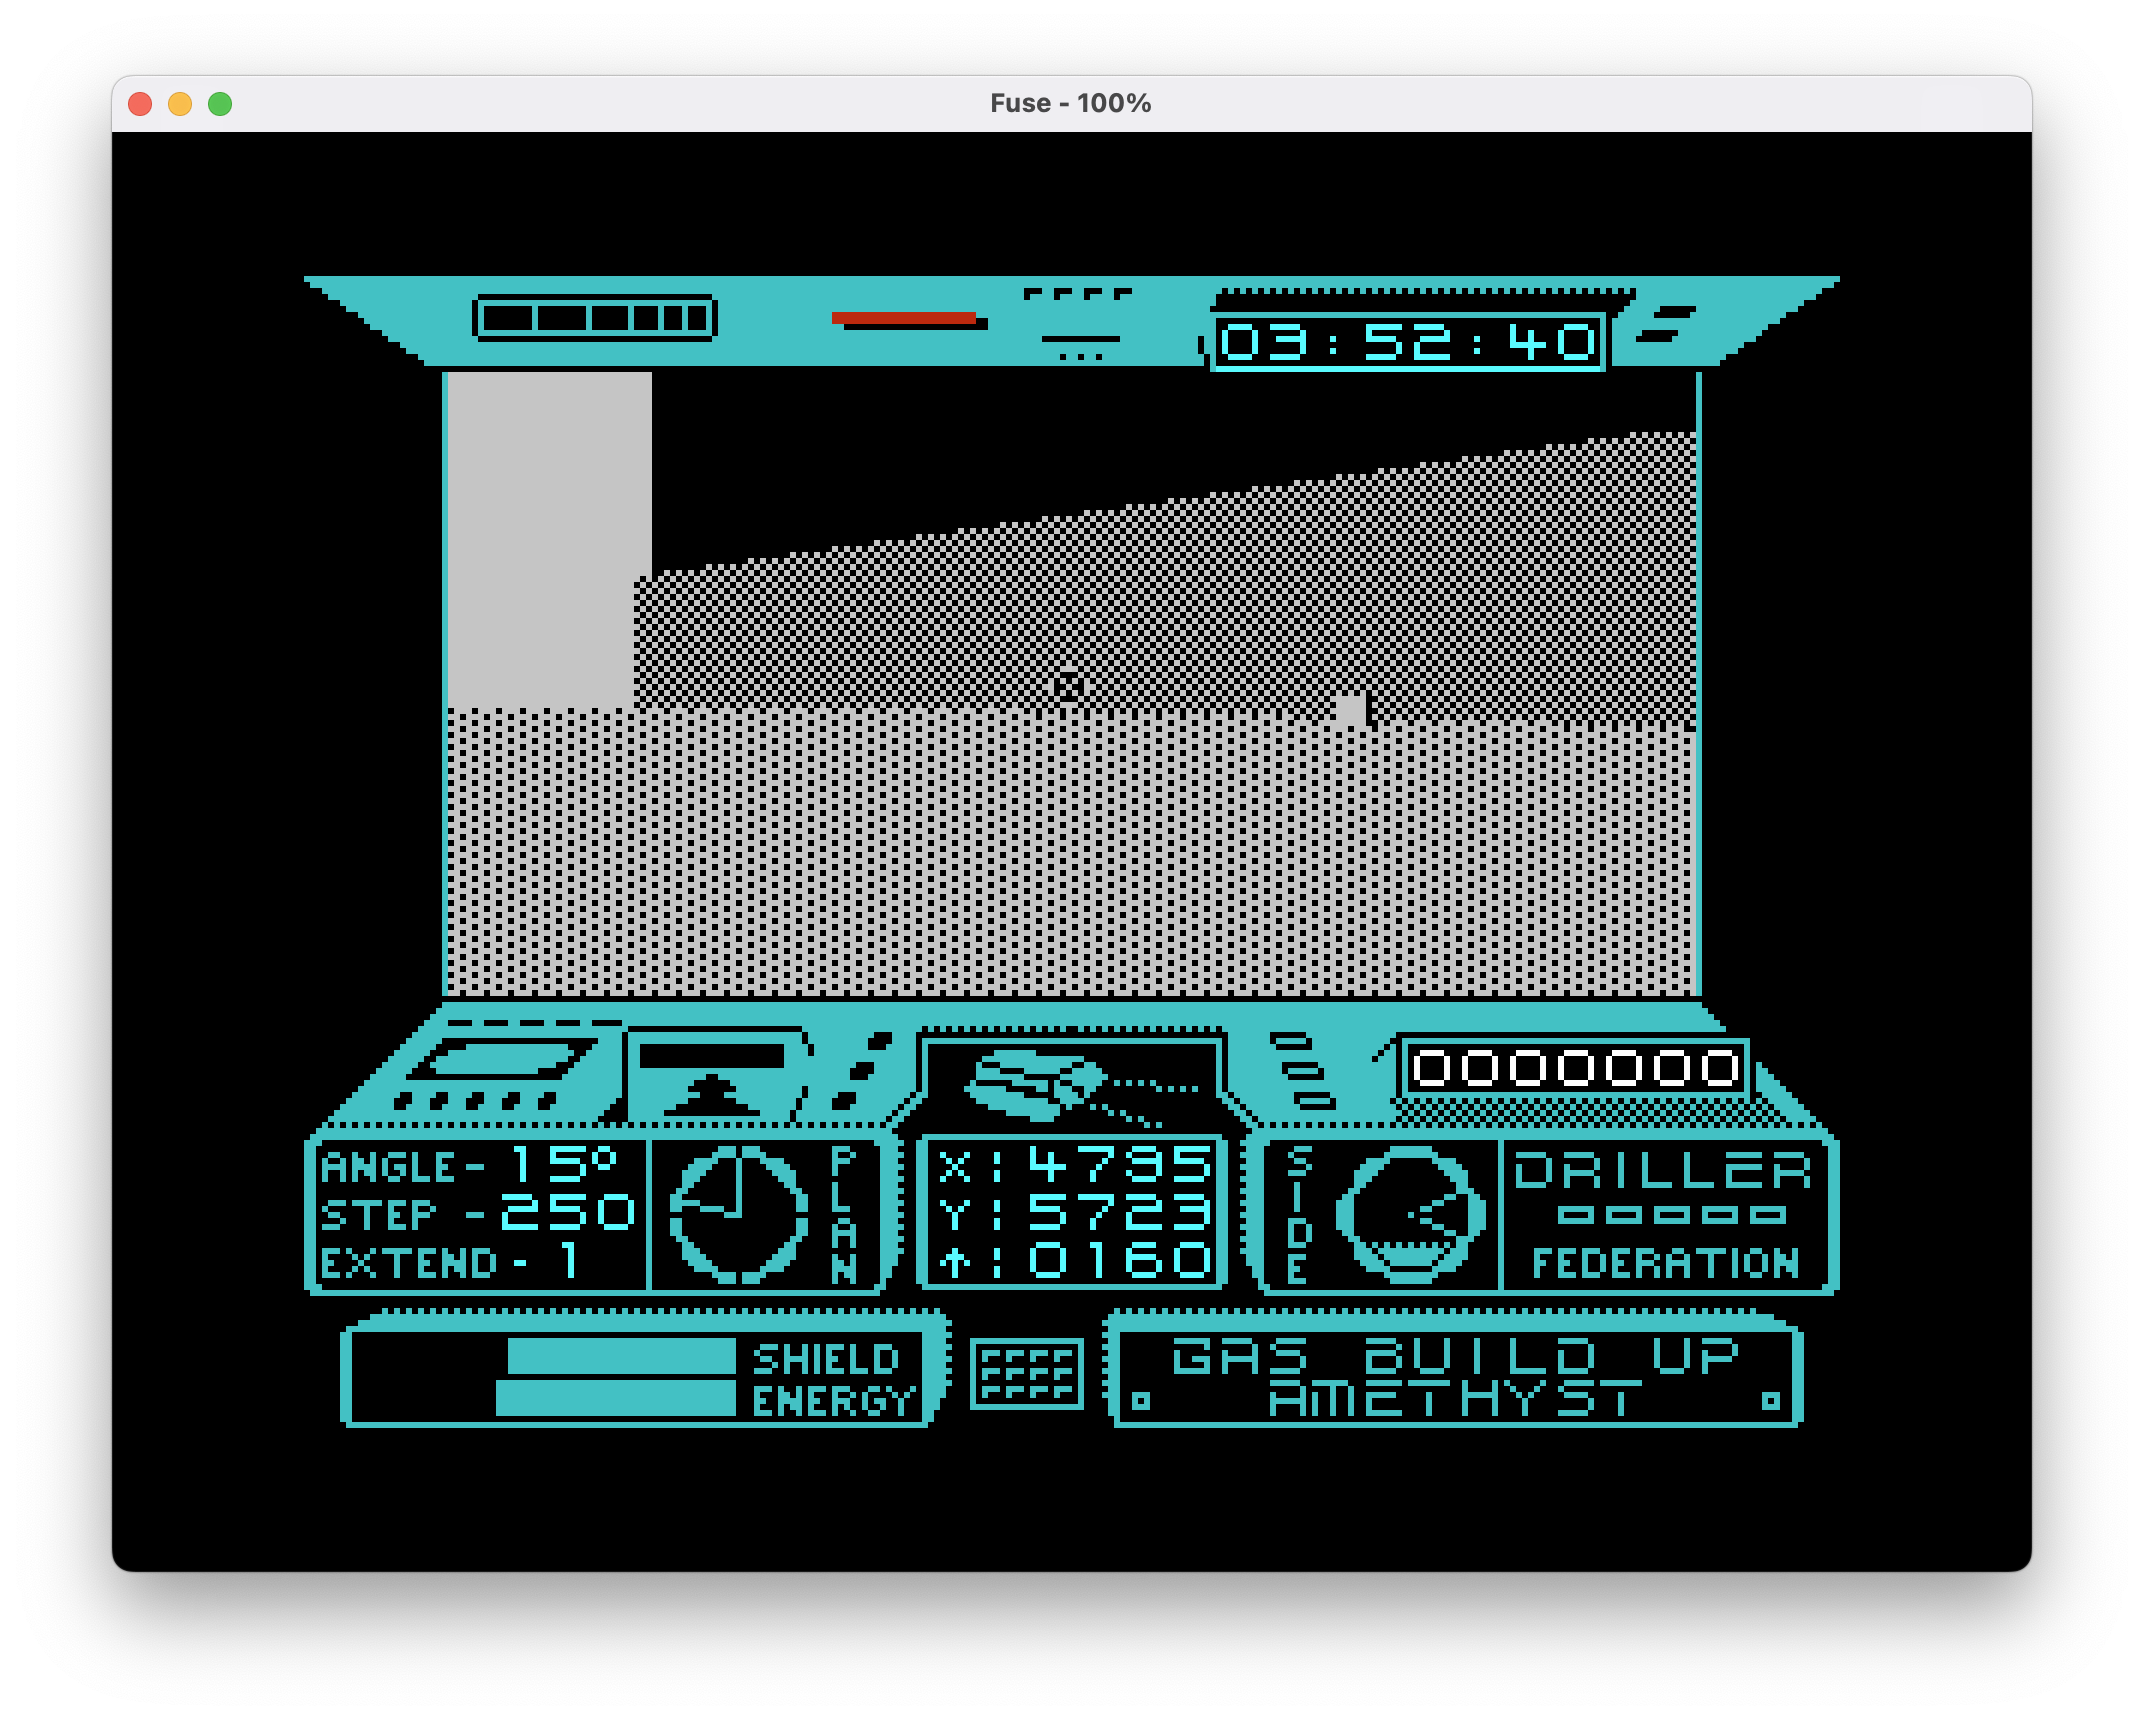Click the shield level bar
This screenshot has height=1720, width=2144.
[x=621, y=1356]
